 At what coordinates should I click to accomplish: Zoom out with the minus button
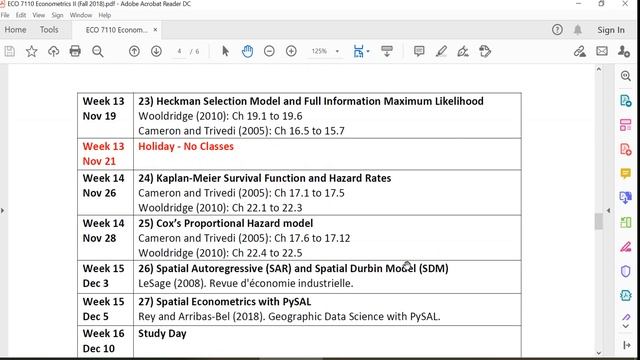tap(269, 51)
